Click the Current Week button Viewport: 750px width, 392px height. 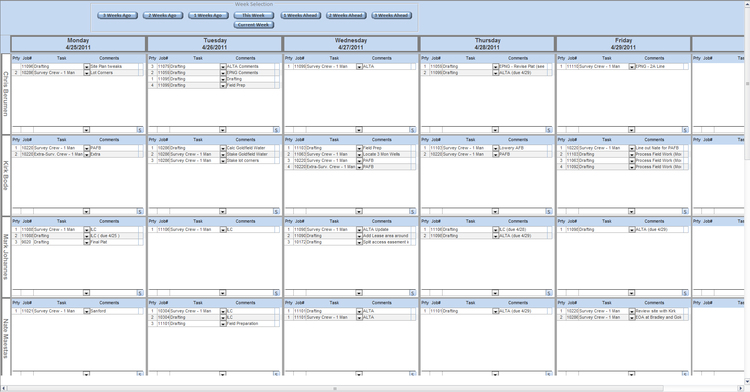[254, 24]
